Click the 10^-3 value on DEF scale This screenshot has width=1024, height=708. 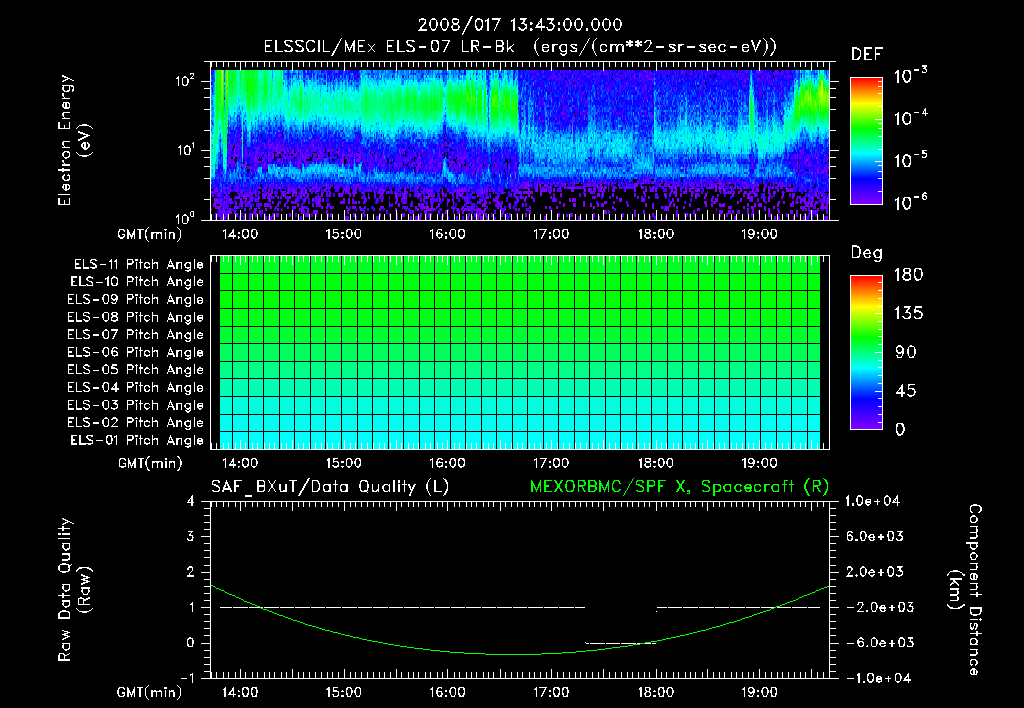(x=910, y=76)
